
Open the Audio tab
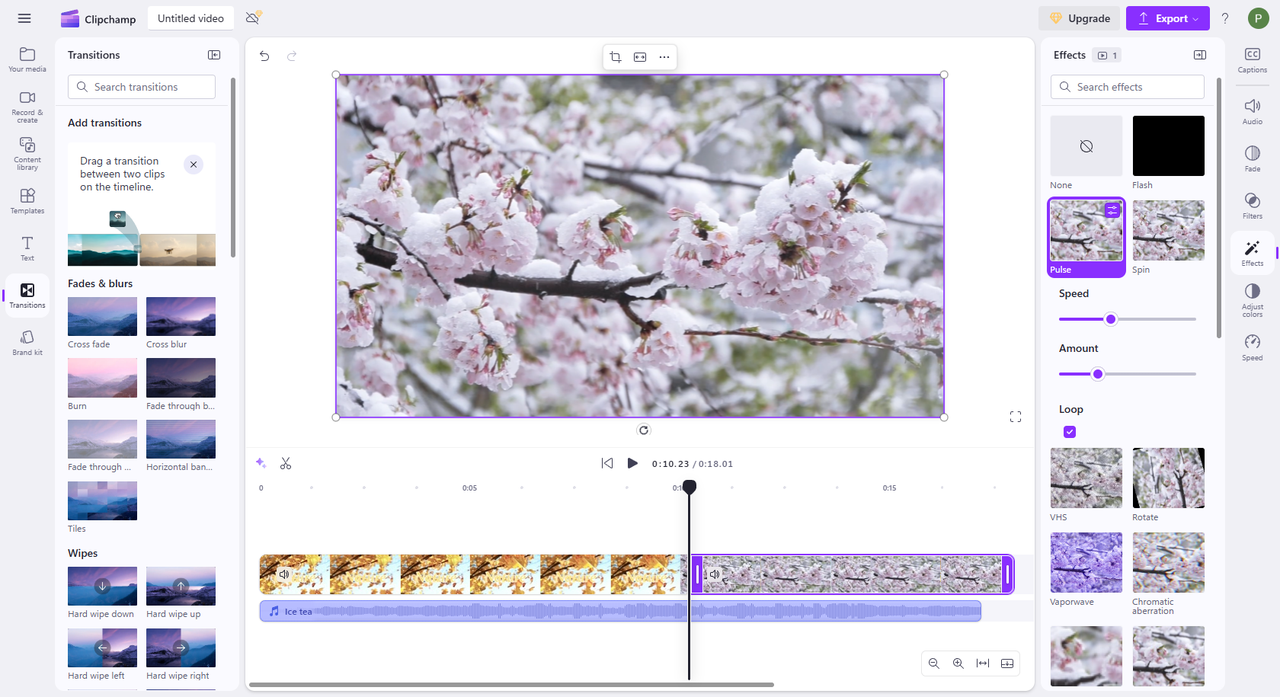(1252, 111)
